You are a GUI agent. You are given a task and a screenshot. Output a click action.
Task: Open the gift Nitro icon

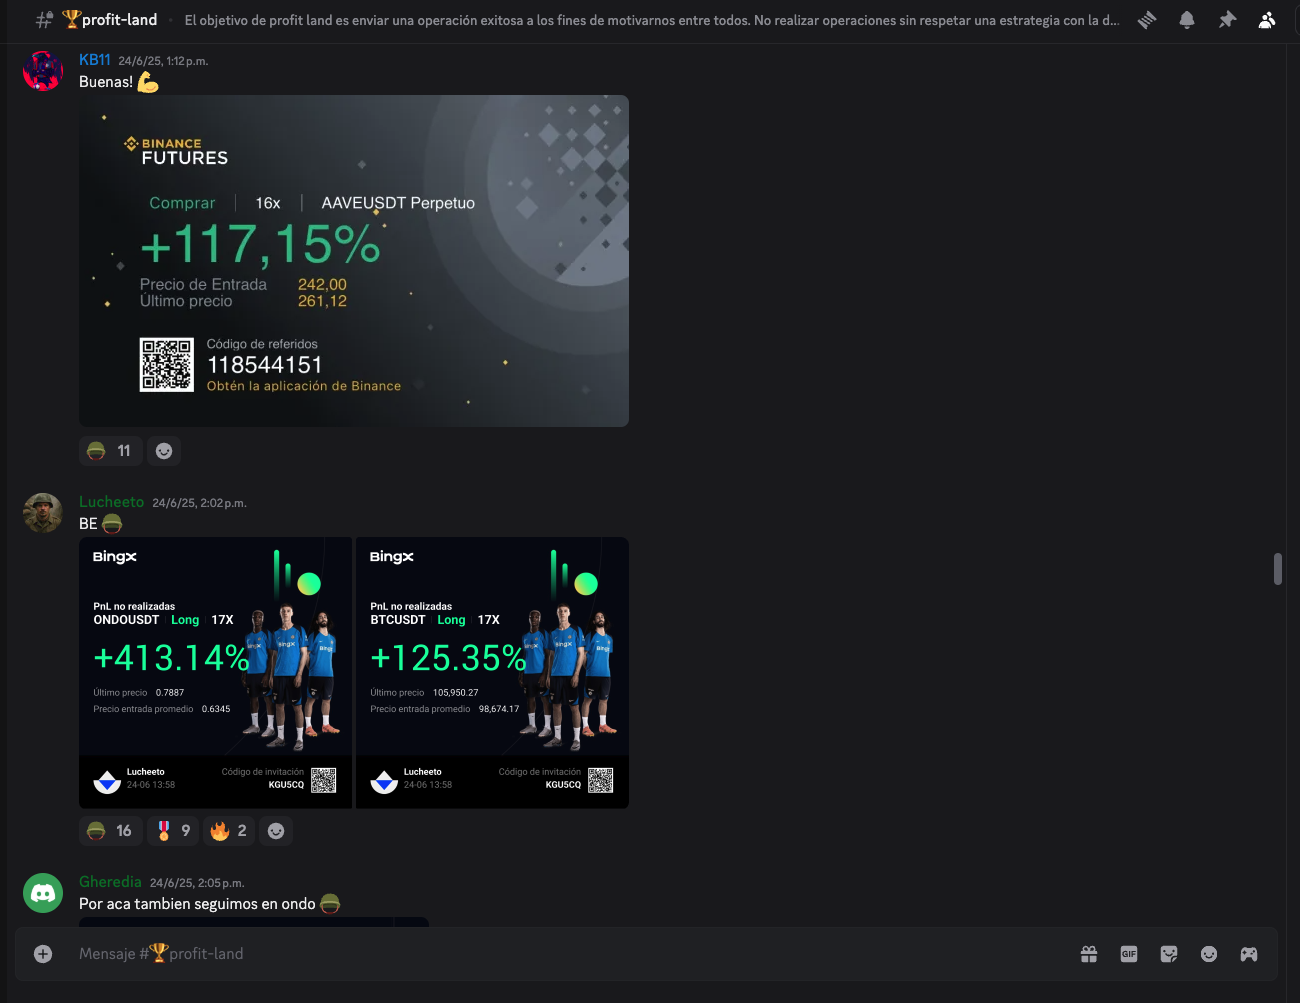(1089, 954)
